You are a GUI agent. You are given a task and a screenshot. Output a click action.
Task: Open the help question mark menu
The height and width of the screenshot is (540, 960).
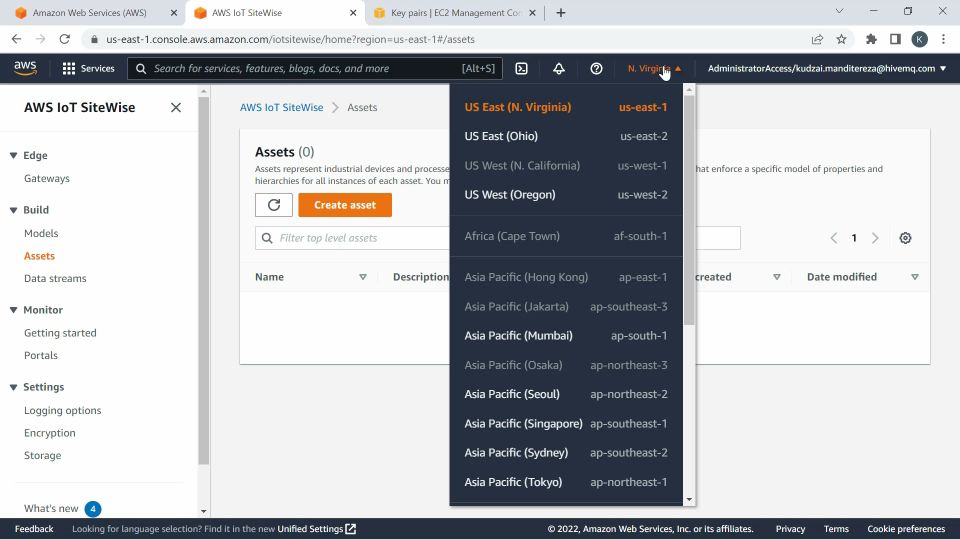pyautogui.click(x=596, y=69)
